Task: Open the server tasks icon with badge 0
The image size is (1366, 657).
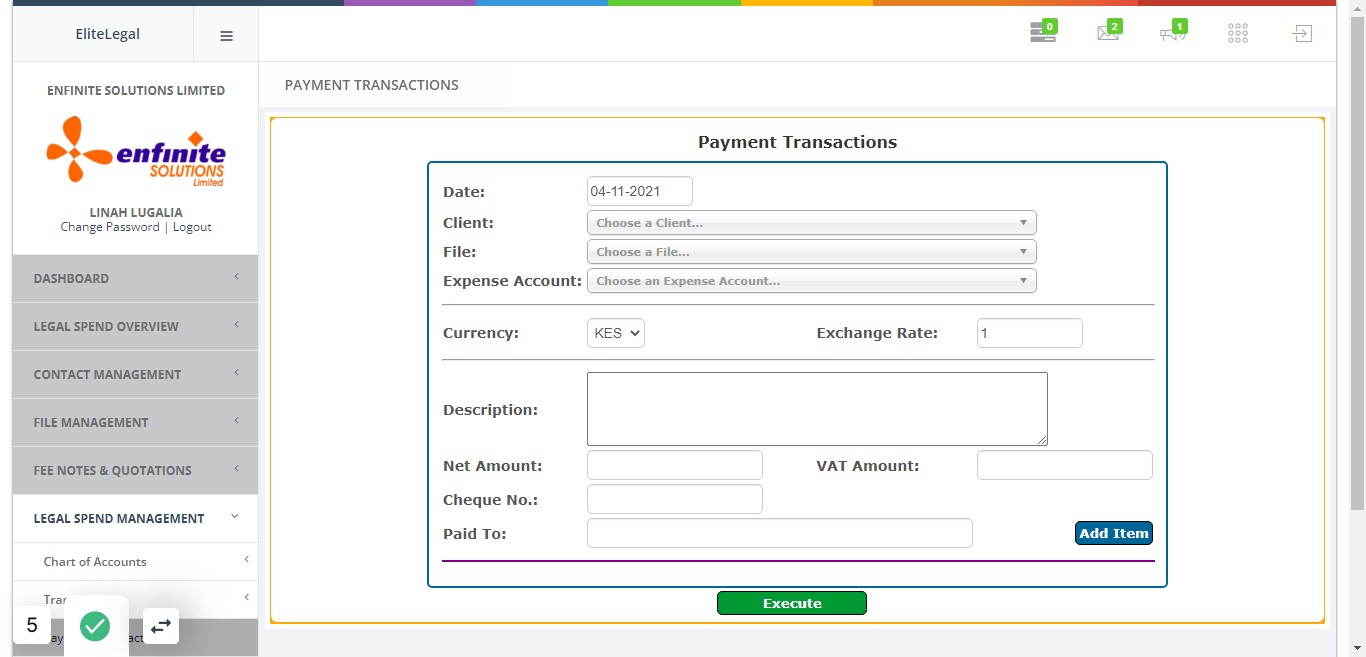Action: pyautogui.click(x=1043, y=33)
